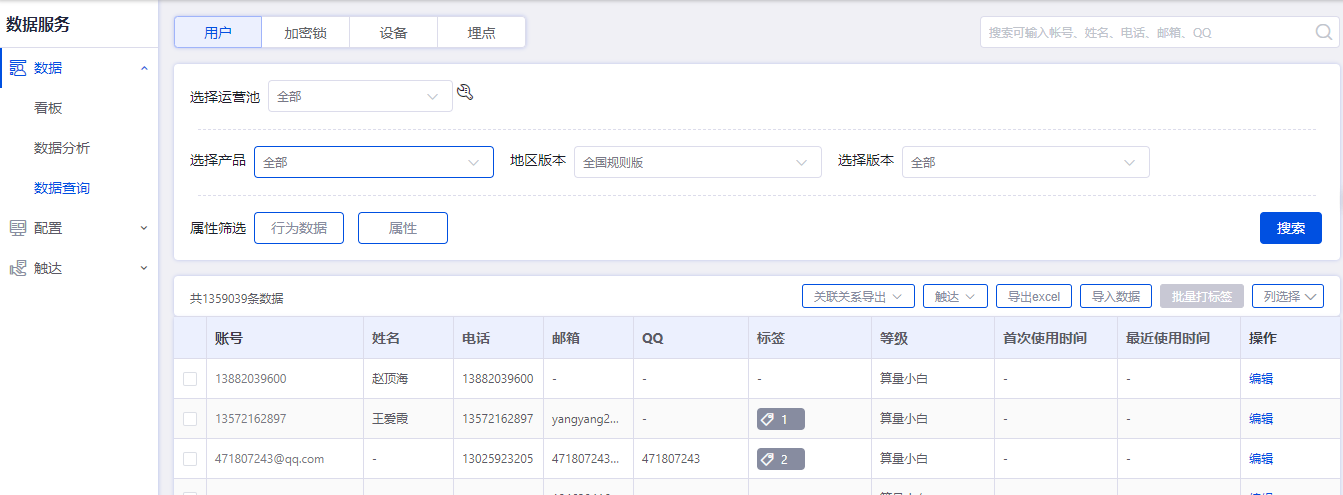Select checkbox for account 13882039600
The height and width of the screenshot is (495, 1343).
(x=190, y=379)
